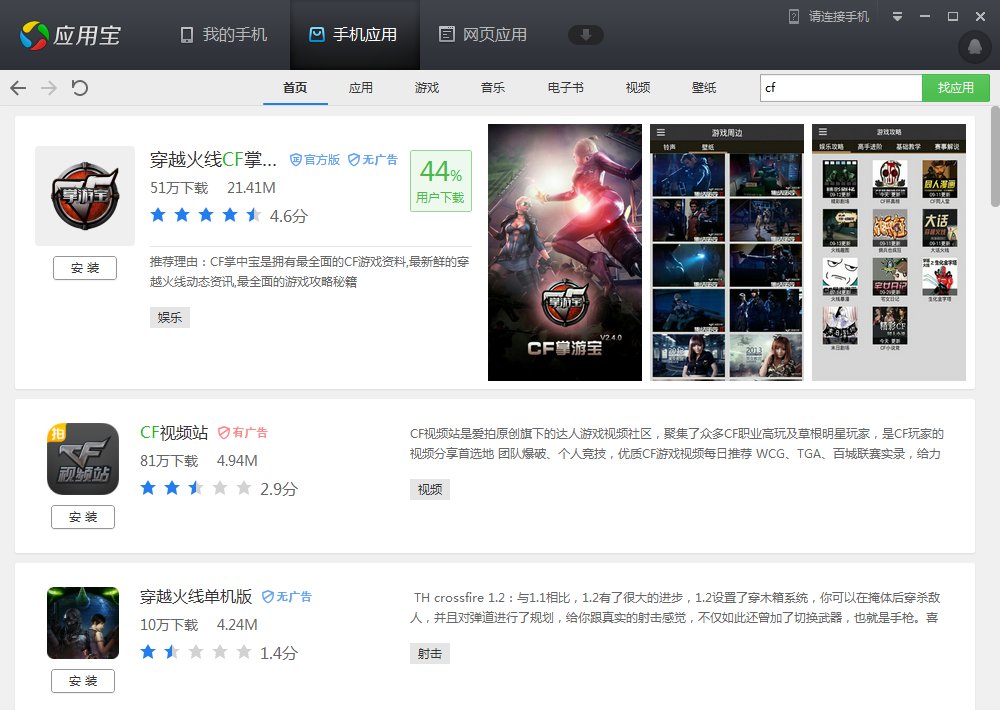This screenshot has width=1000, height=710.
Task: Navigate back with the left arrow
Action: [x=17, y=88]
